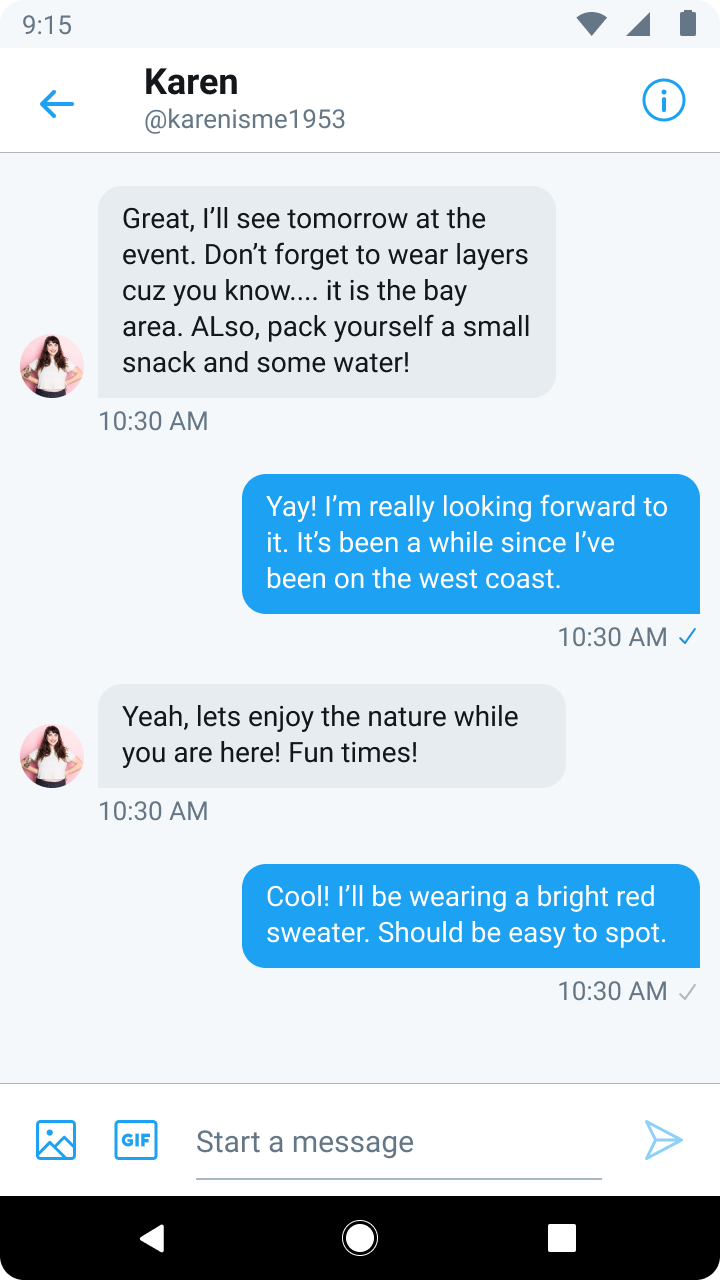720x1280 pixels.
Task: Click the "Start a message" field
Action: 398,1142
